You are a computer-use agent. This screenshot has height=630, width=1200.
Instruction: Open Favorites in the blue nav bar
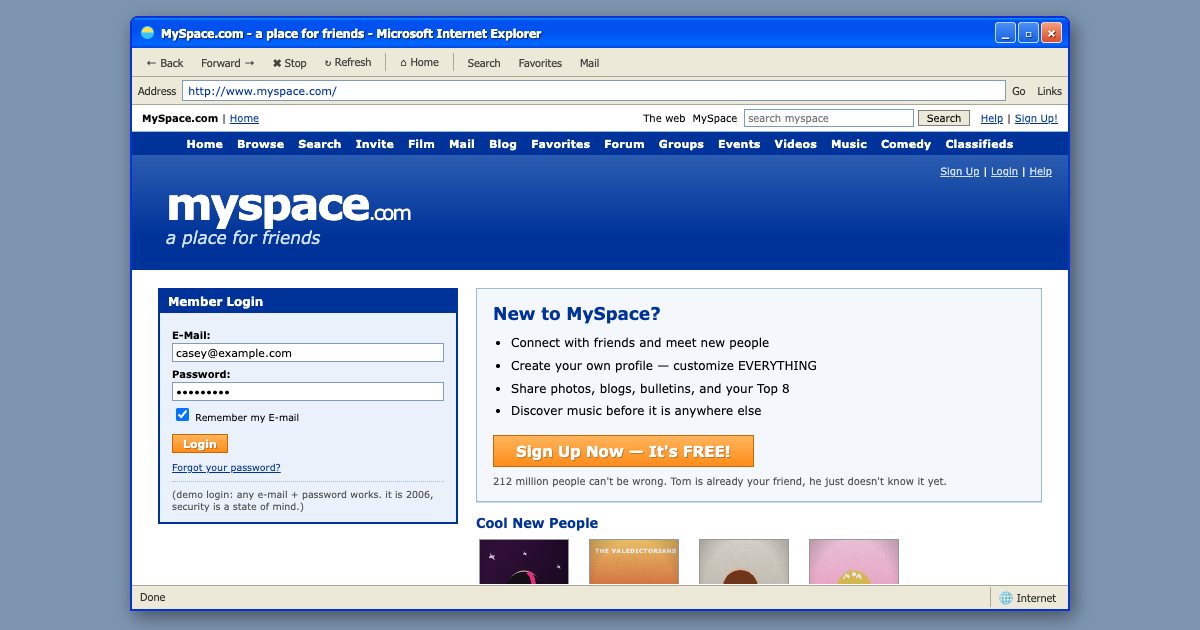[561, 144]
